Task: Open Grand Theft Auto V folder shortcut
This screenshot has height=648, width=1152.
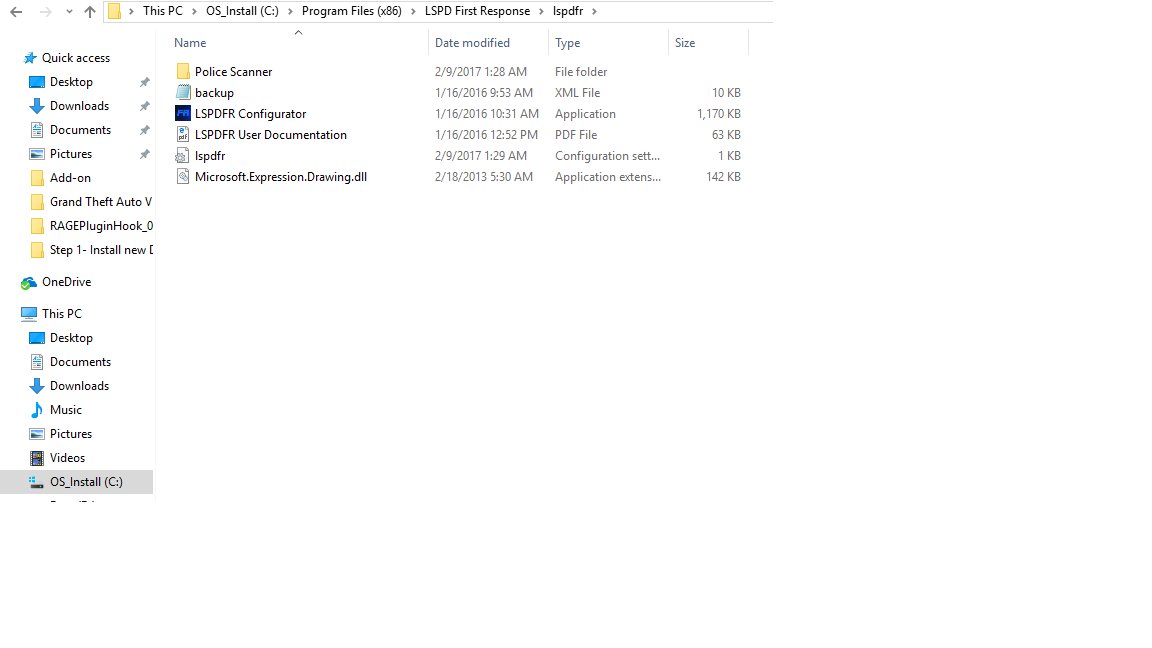Action: (101, 202)
